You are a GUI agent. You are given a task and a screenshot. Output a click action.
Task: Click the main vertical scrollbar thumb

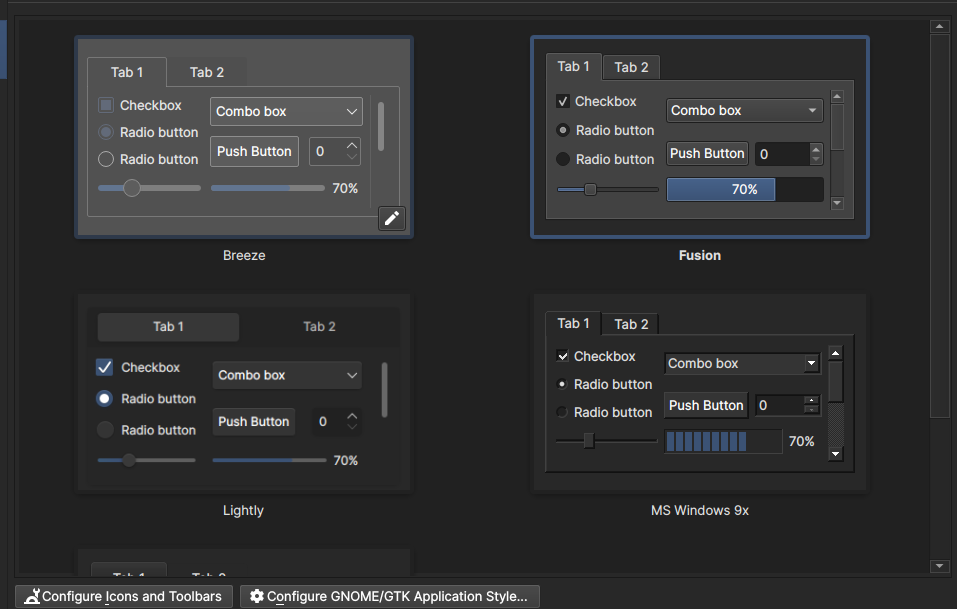coord(940,226)
